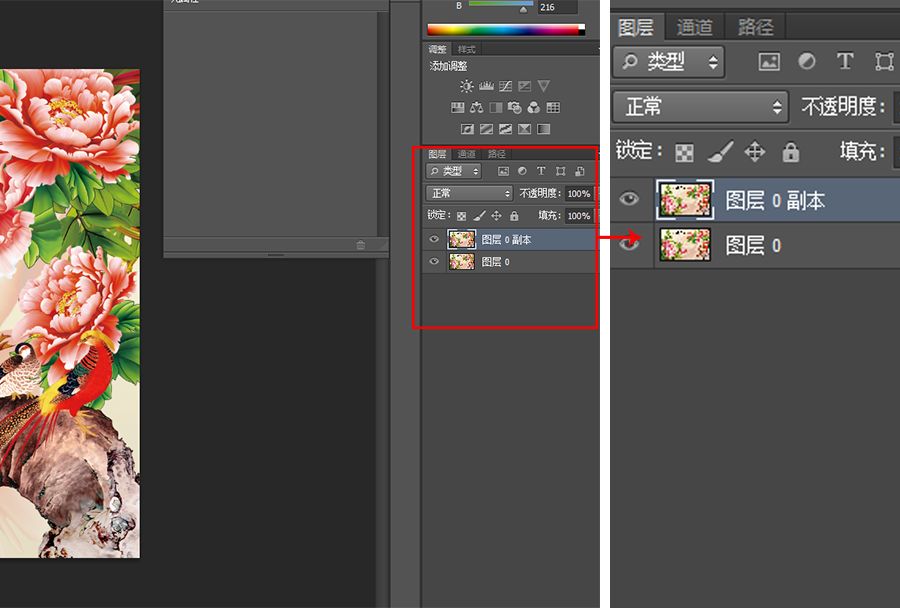Screen dimensions: 900x608
Task: Add a Channel Mixer adjustment (three circles)
Action: [534, 107]
